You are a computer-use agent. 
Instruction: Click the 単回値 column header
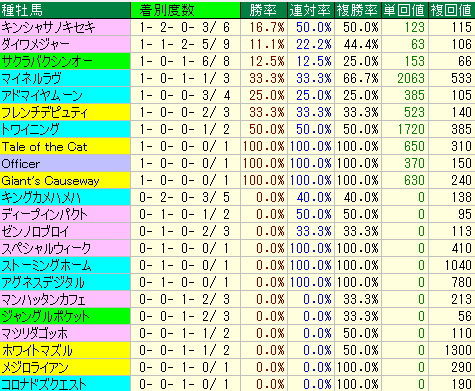click(405, 10)
